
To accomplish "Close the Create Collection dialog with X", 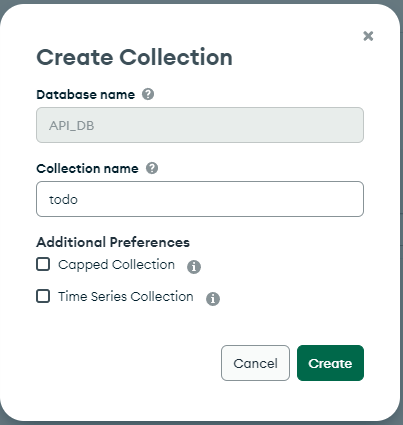I will coord(368,36).
